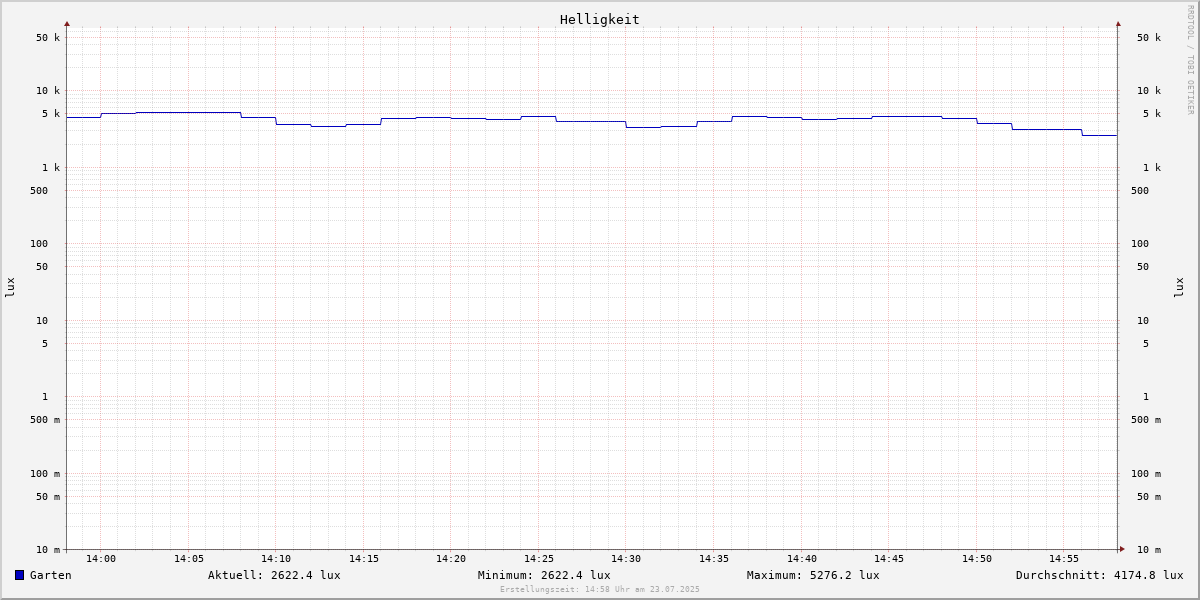1200x600 pixels.
Task: Select the Garten legend label
Action: click(51, 575)
